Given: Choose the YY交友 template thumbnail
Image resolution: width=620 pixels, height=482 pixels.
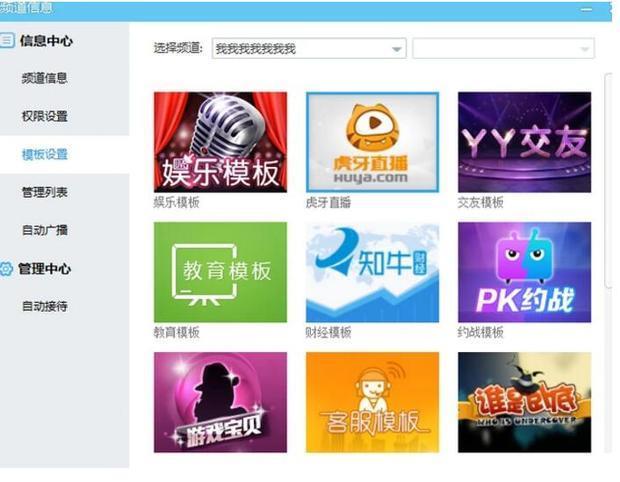Looking at the screenshot, I should 524,142.
